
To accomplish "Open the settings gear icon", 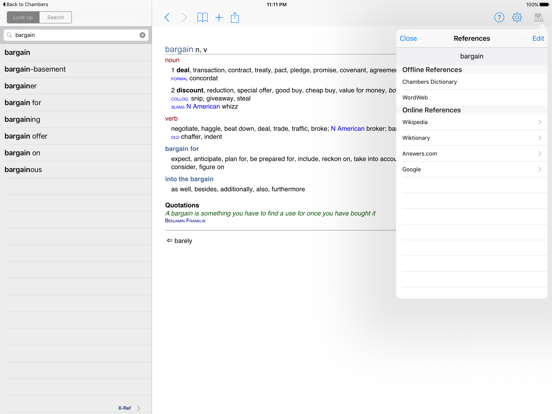I will tap(517, 17).
